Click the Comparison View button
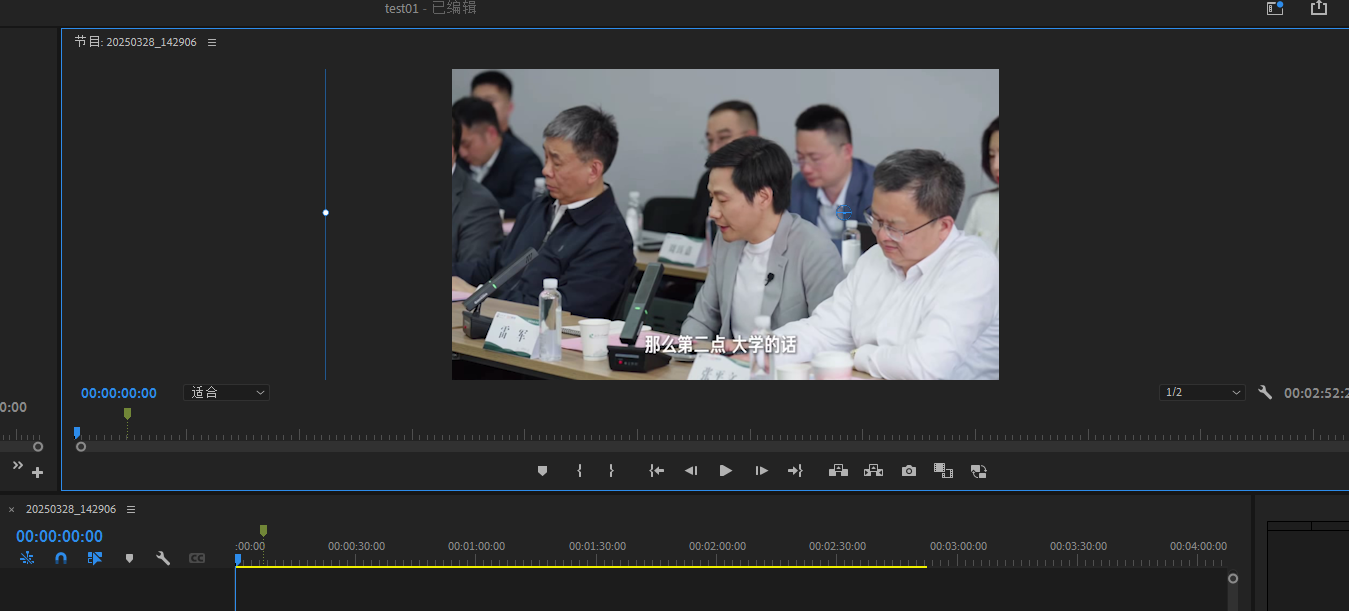This screenshot has height=611, width=1349. click(x=943, y=471)
